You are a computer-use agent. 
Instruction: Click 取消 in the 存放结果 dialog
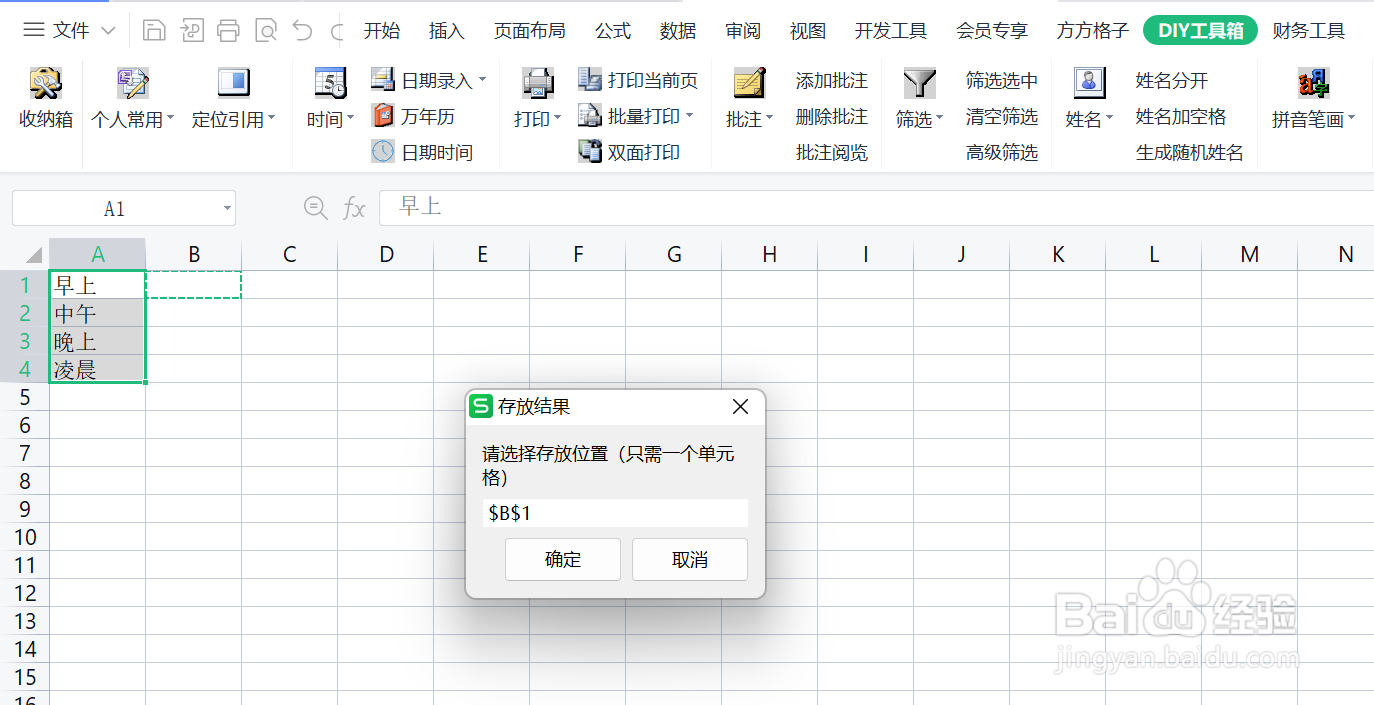tap(690, 559)
